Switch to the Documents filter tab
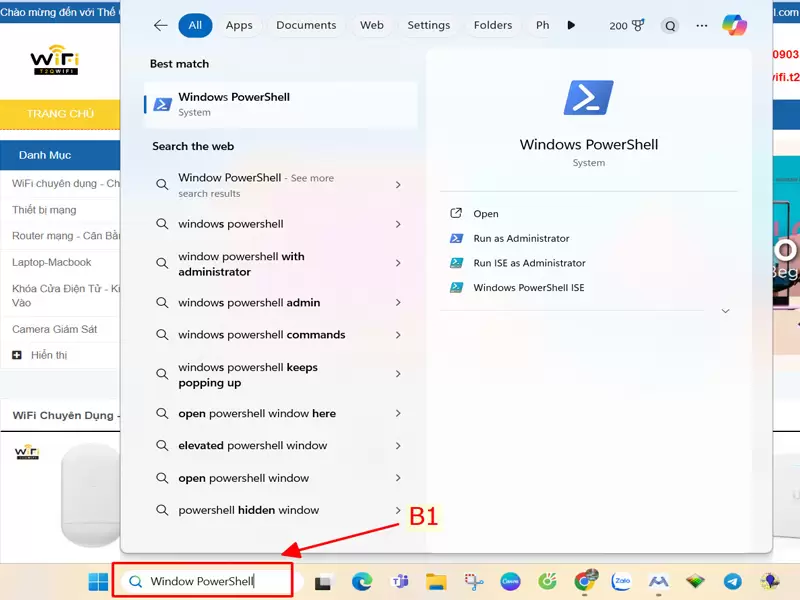 click(306, 25)
